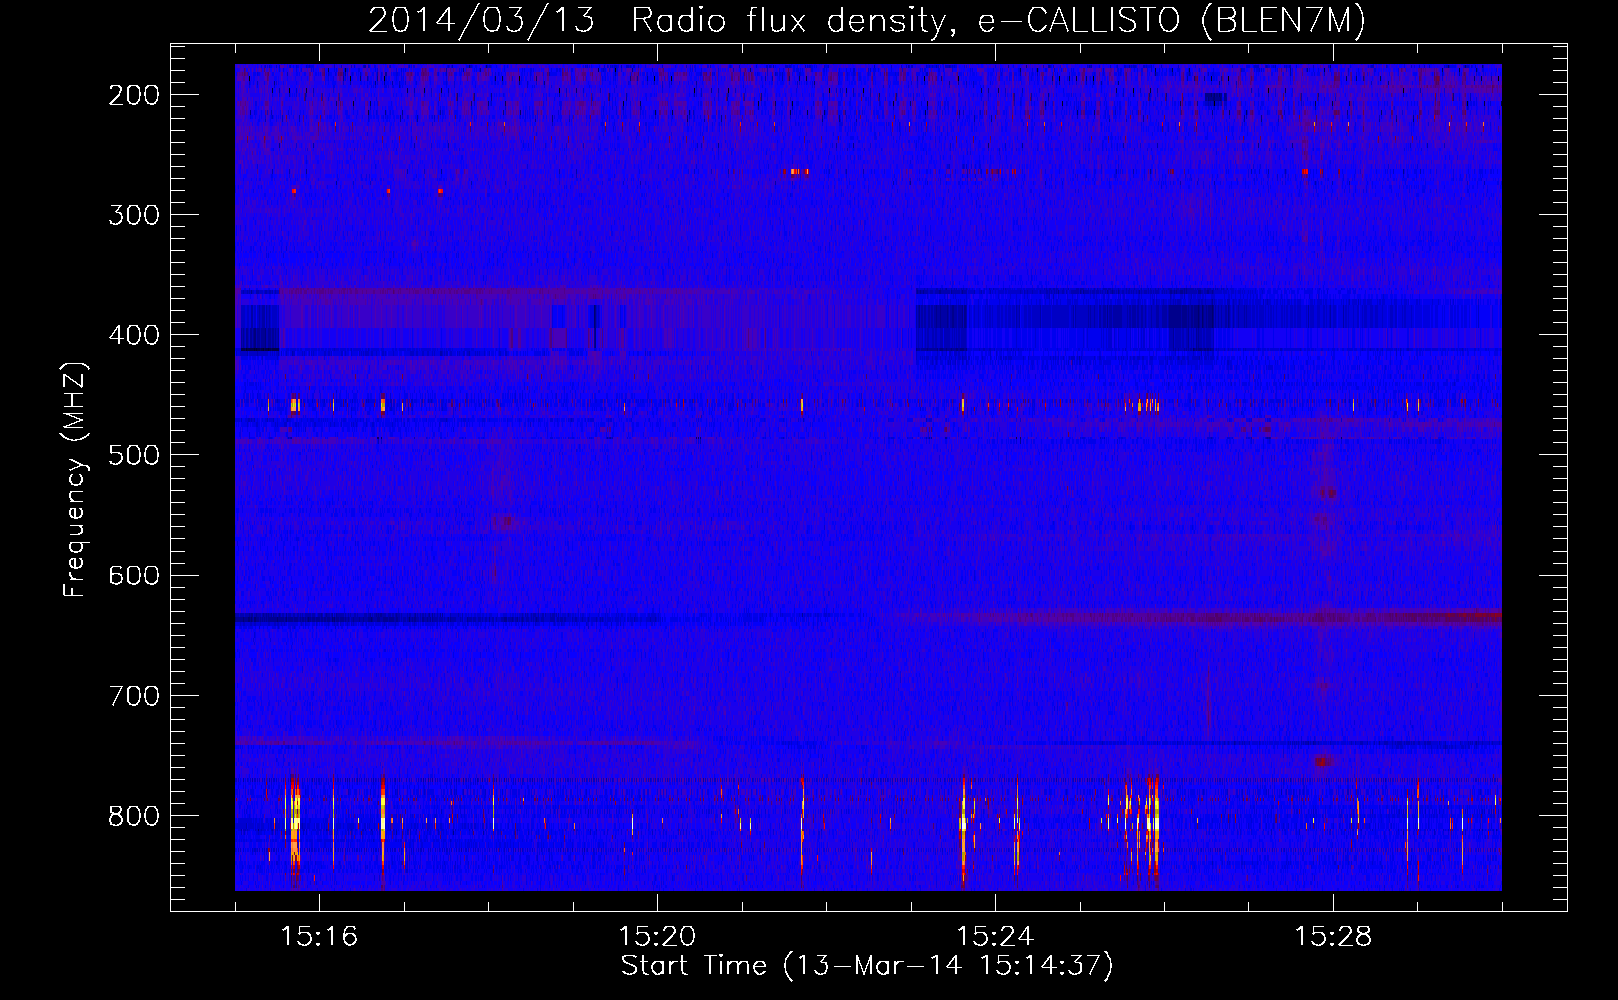This screenshot has height=1000, width=1618.
Task: Select the '600' frequency axis label
Action: (134, 575)
